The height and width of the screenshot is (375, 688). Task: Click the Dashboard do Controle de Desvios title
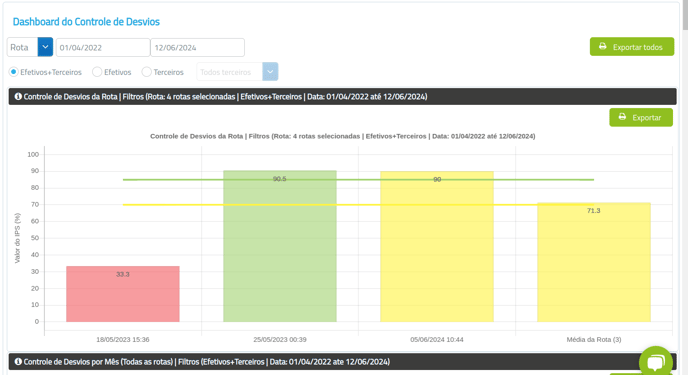click(86, 21)
